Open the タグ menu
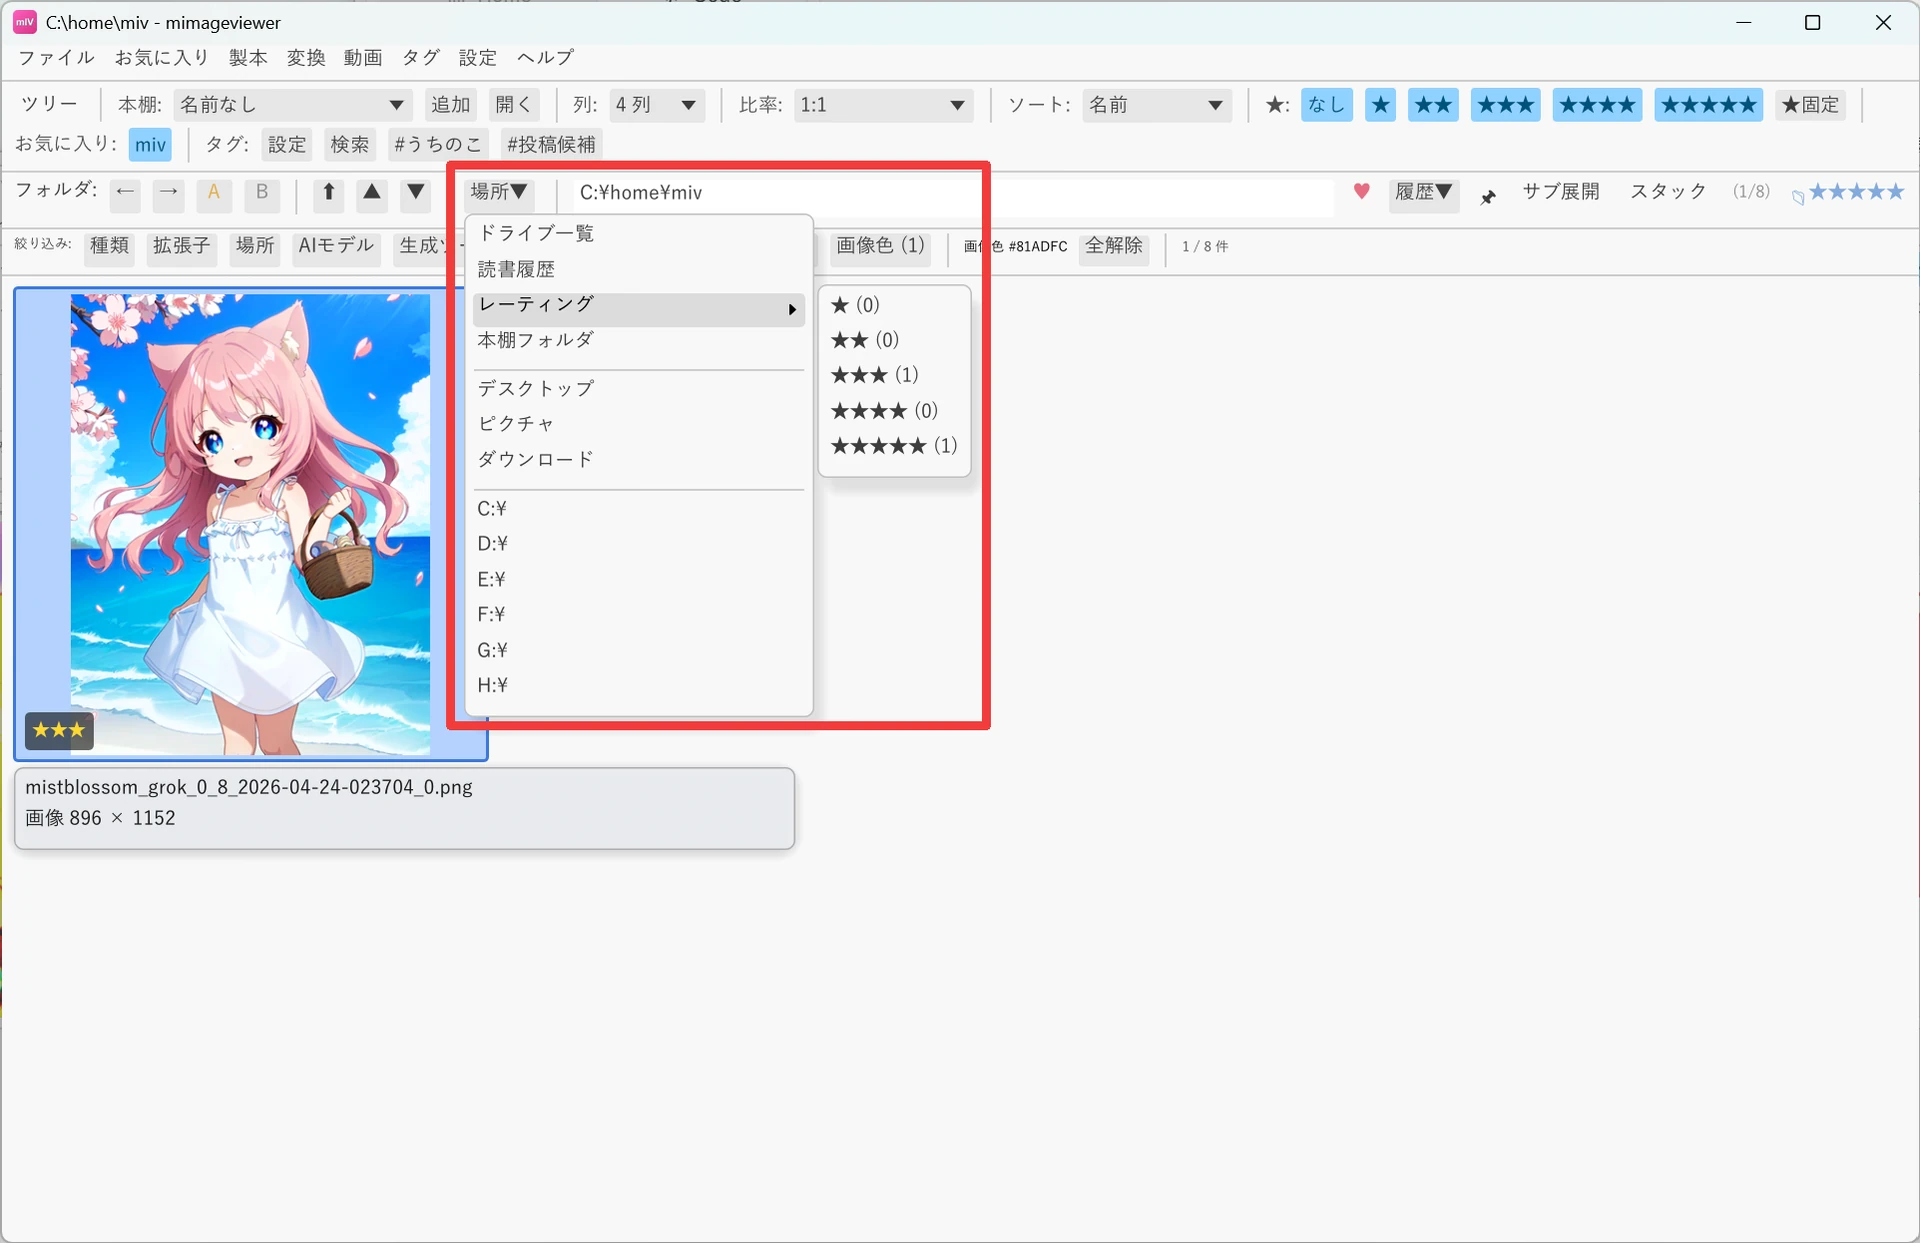 coord(421,58)
